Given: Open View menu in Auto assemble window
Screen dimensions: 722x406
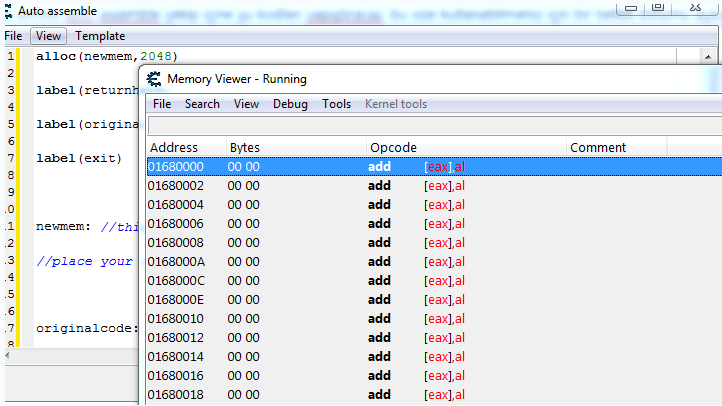Looking at the screenshot, I should pyautogui.click(x=48, y=36).
